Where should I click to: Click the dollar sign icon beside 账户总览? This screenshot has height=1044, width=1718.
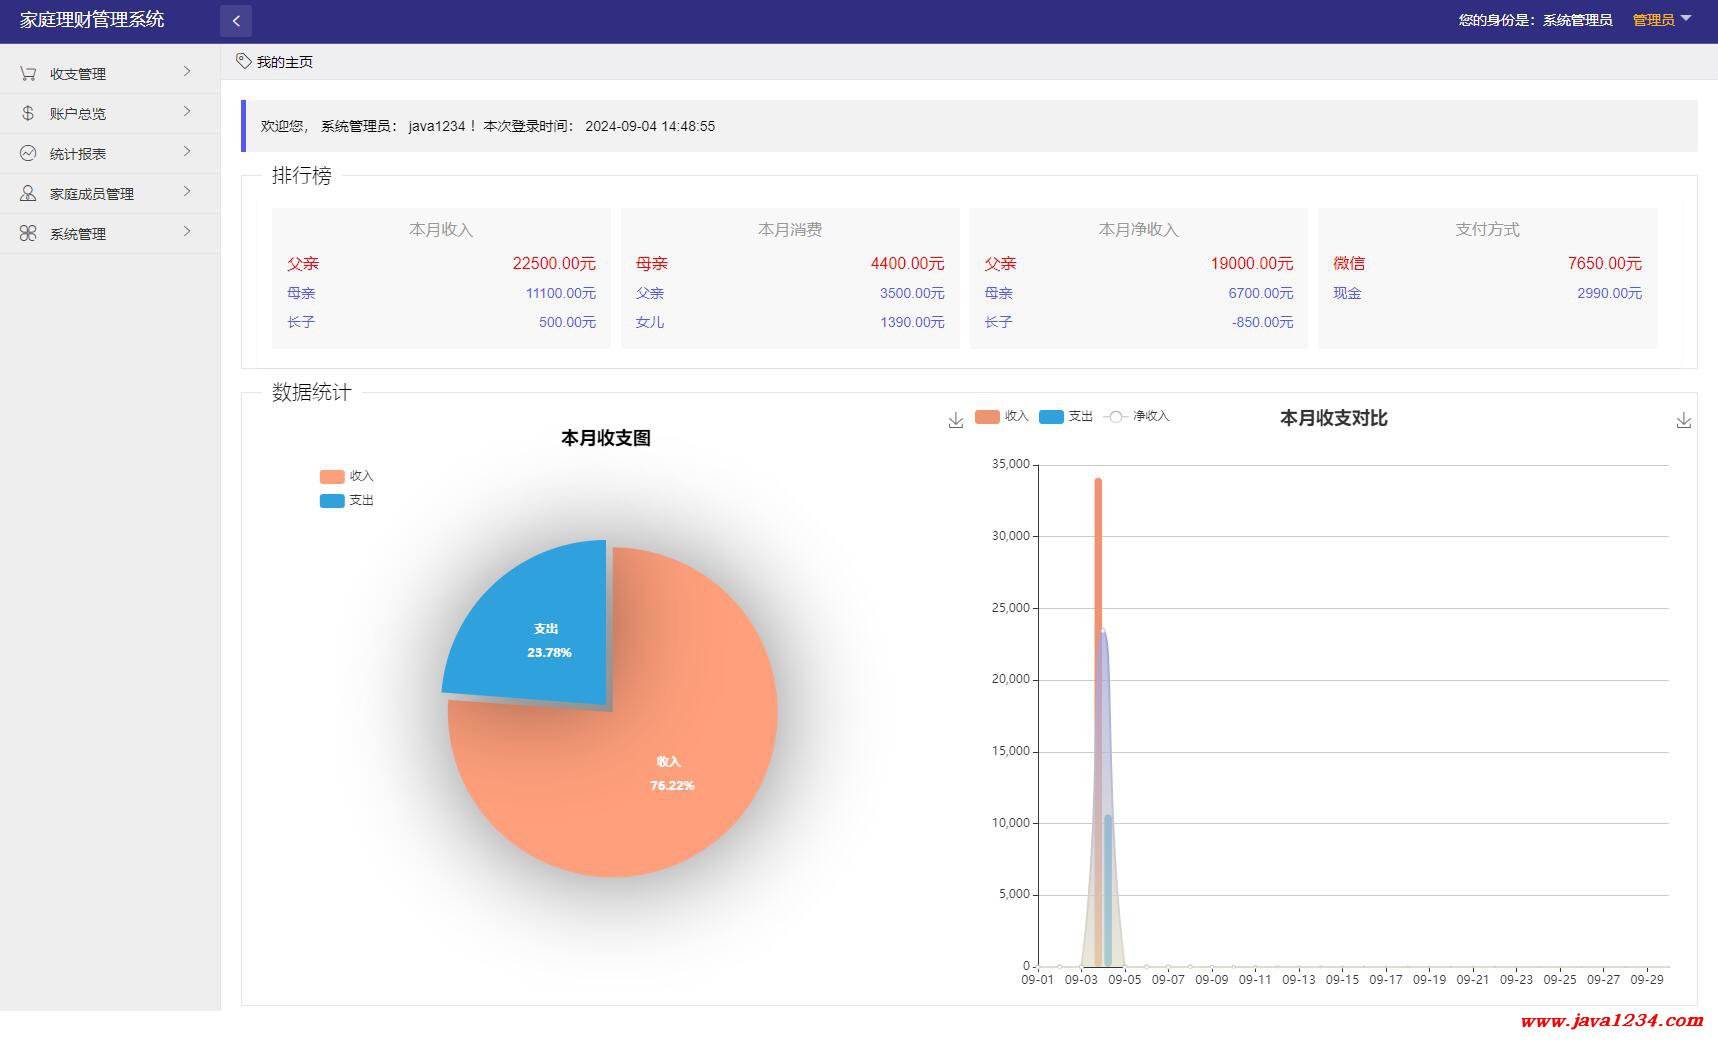(28, 113)
